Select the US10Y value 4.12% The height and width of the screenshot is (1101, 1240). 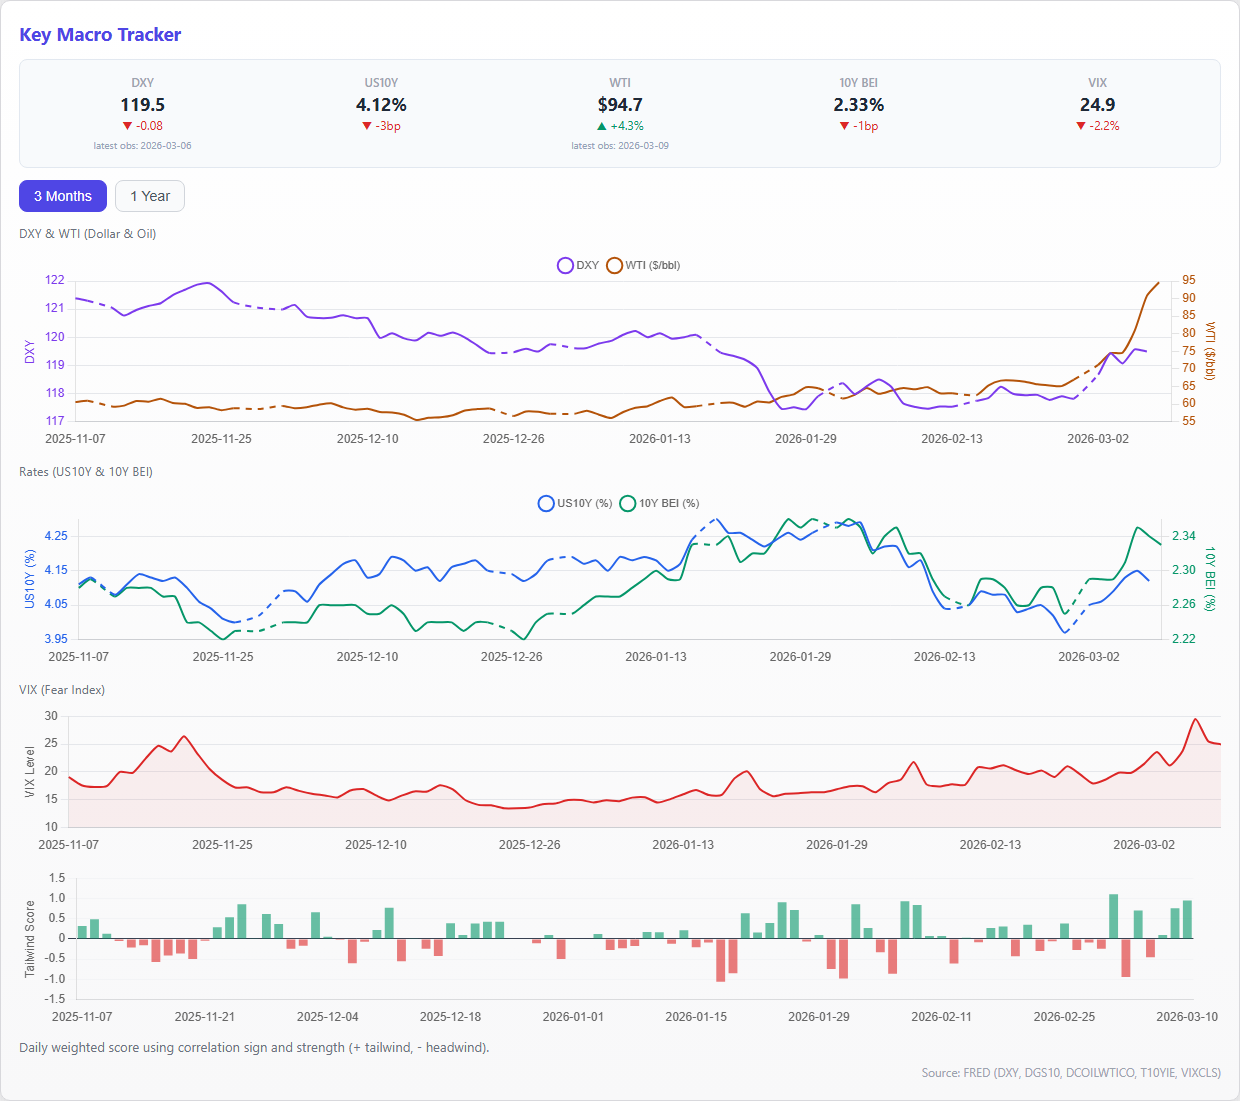click(381, 105)
